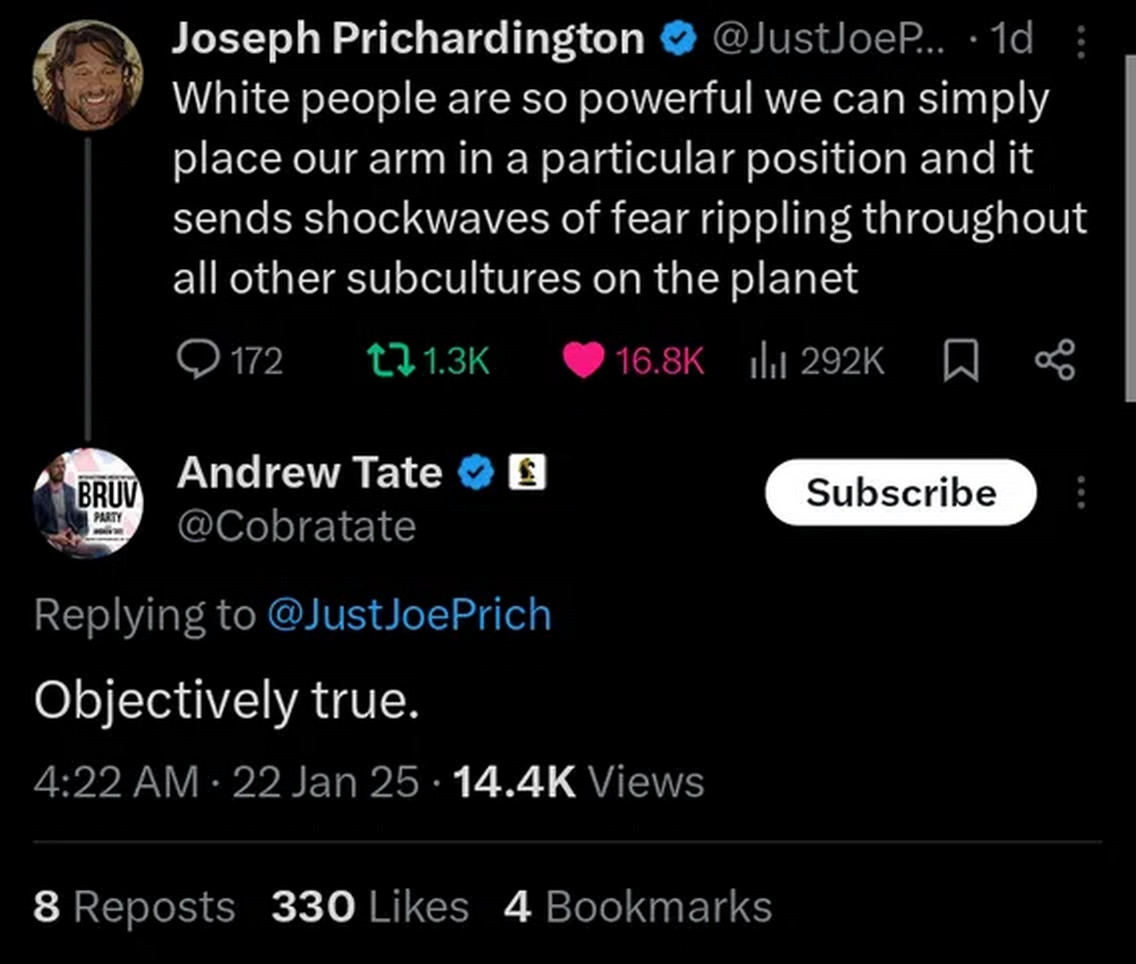Open the @JustJoePrich mention link

[x=409, y=614]
